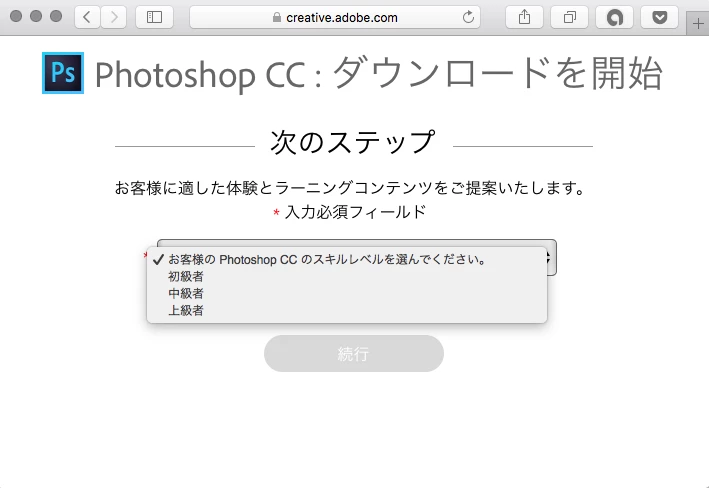The width and height of the screenshot is (709, 488).
Task: Select 上級者 skill level option
Action: coord(347,310)
